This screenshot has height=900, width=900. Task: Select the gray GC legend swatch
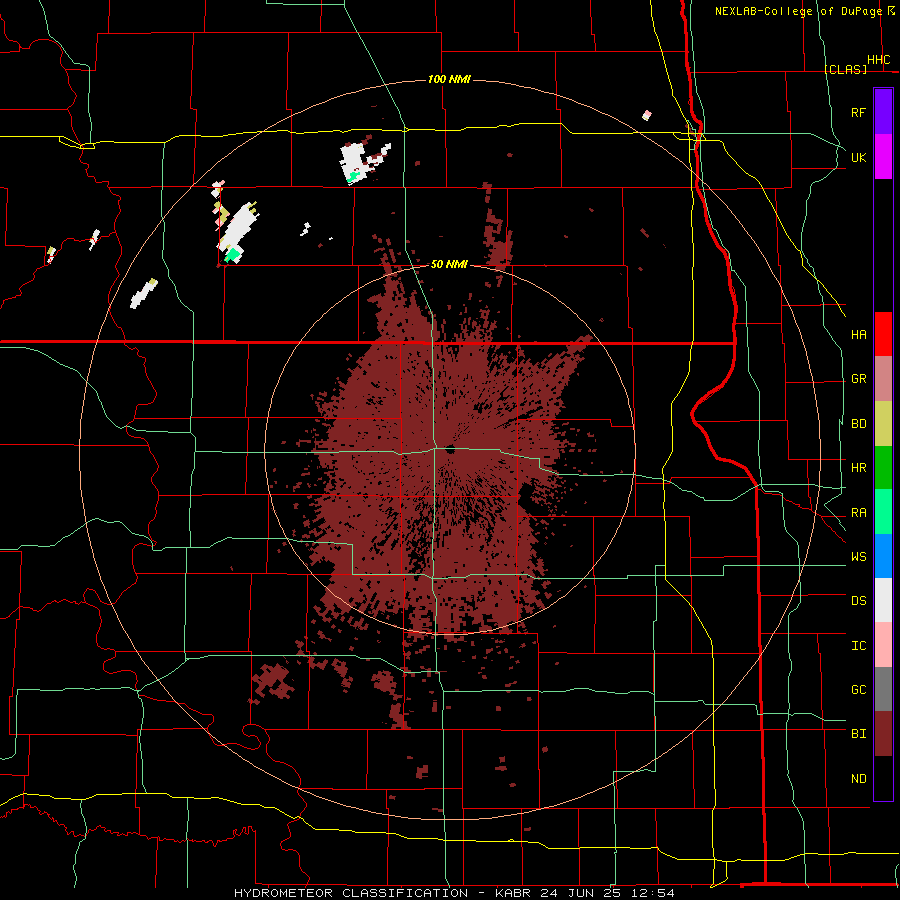pyautogui.click(x=883, y=689)
